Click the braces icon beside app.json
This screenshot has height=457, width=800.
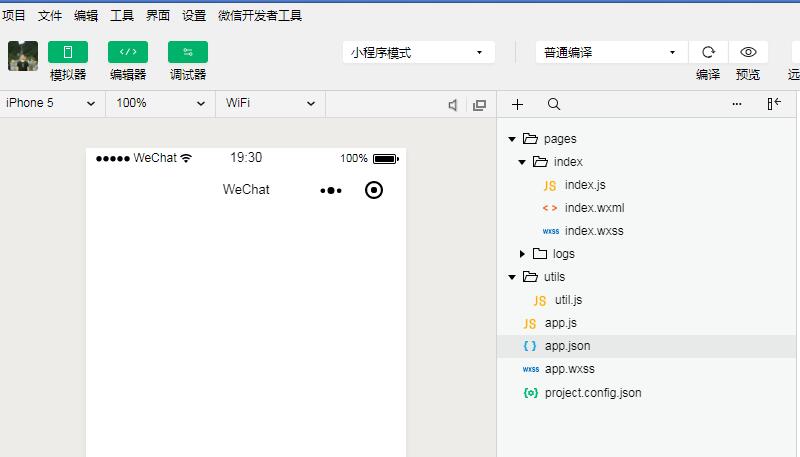click(x=530, y=346)
